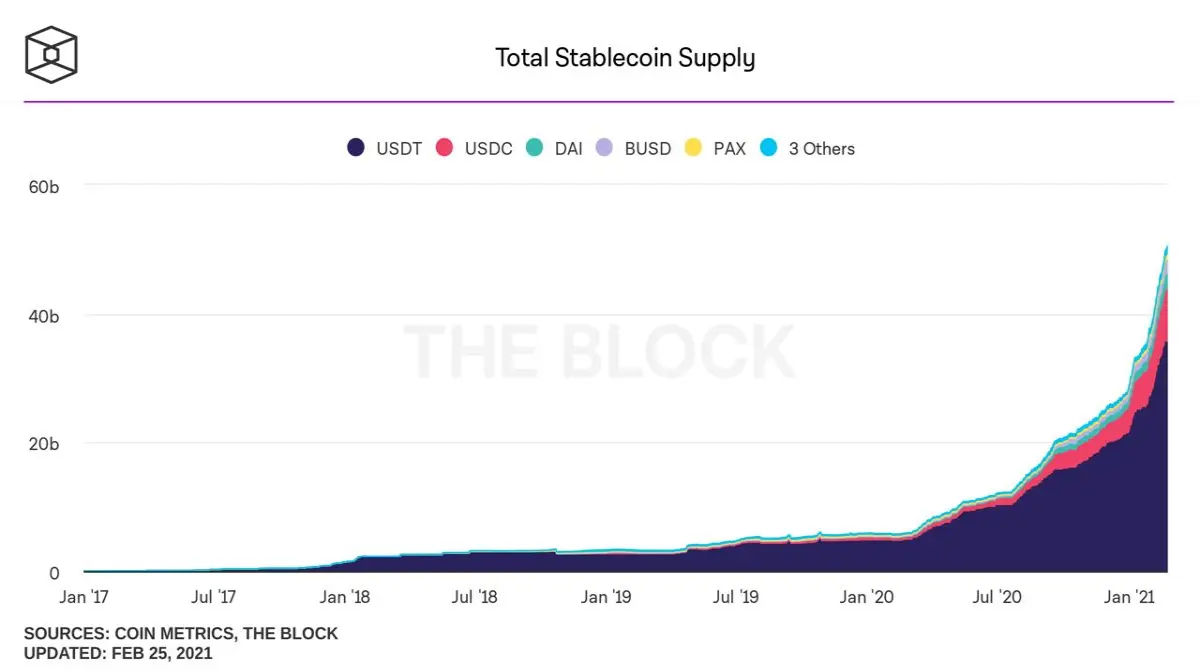Click the 'Total Stablecoin Supply' chart title
Image resolution: width=1200 pixels, height=672 pixels.
point(625,58)
